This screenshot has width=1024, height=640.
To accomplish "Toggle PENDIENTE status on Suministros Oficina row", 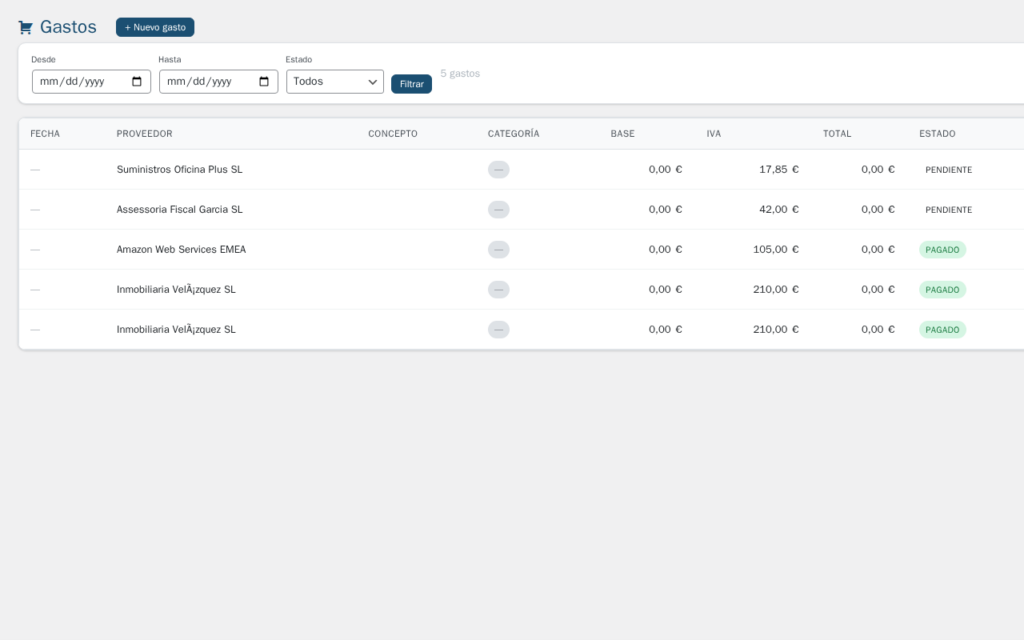I will 946,169.
